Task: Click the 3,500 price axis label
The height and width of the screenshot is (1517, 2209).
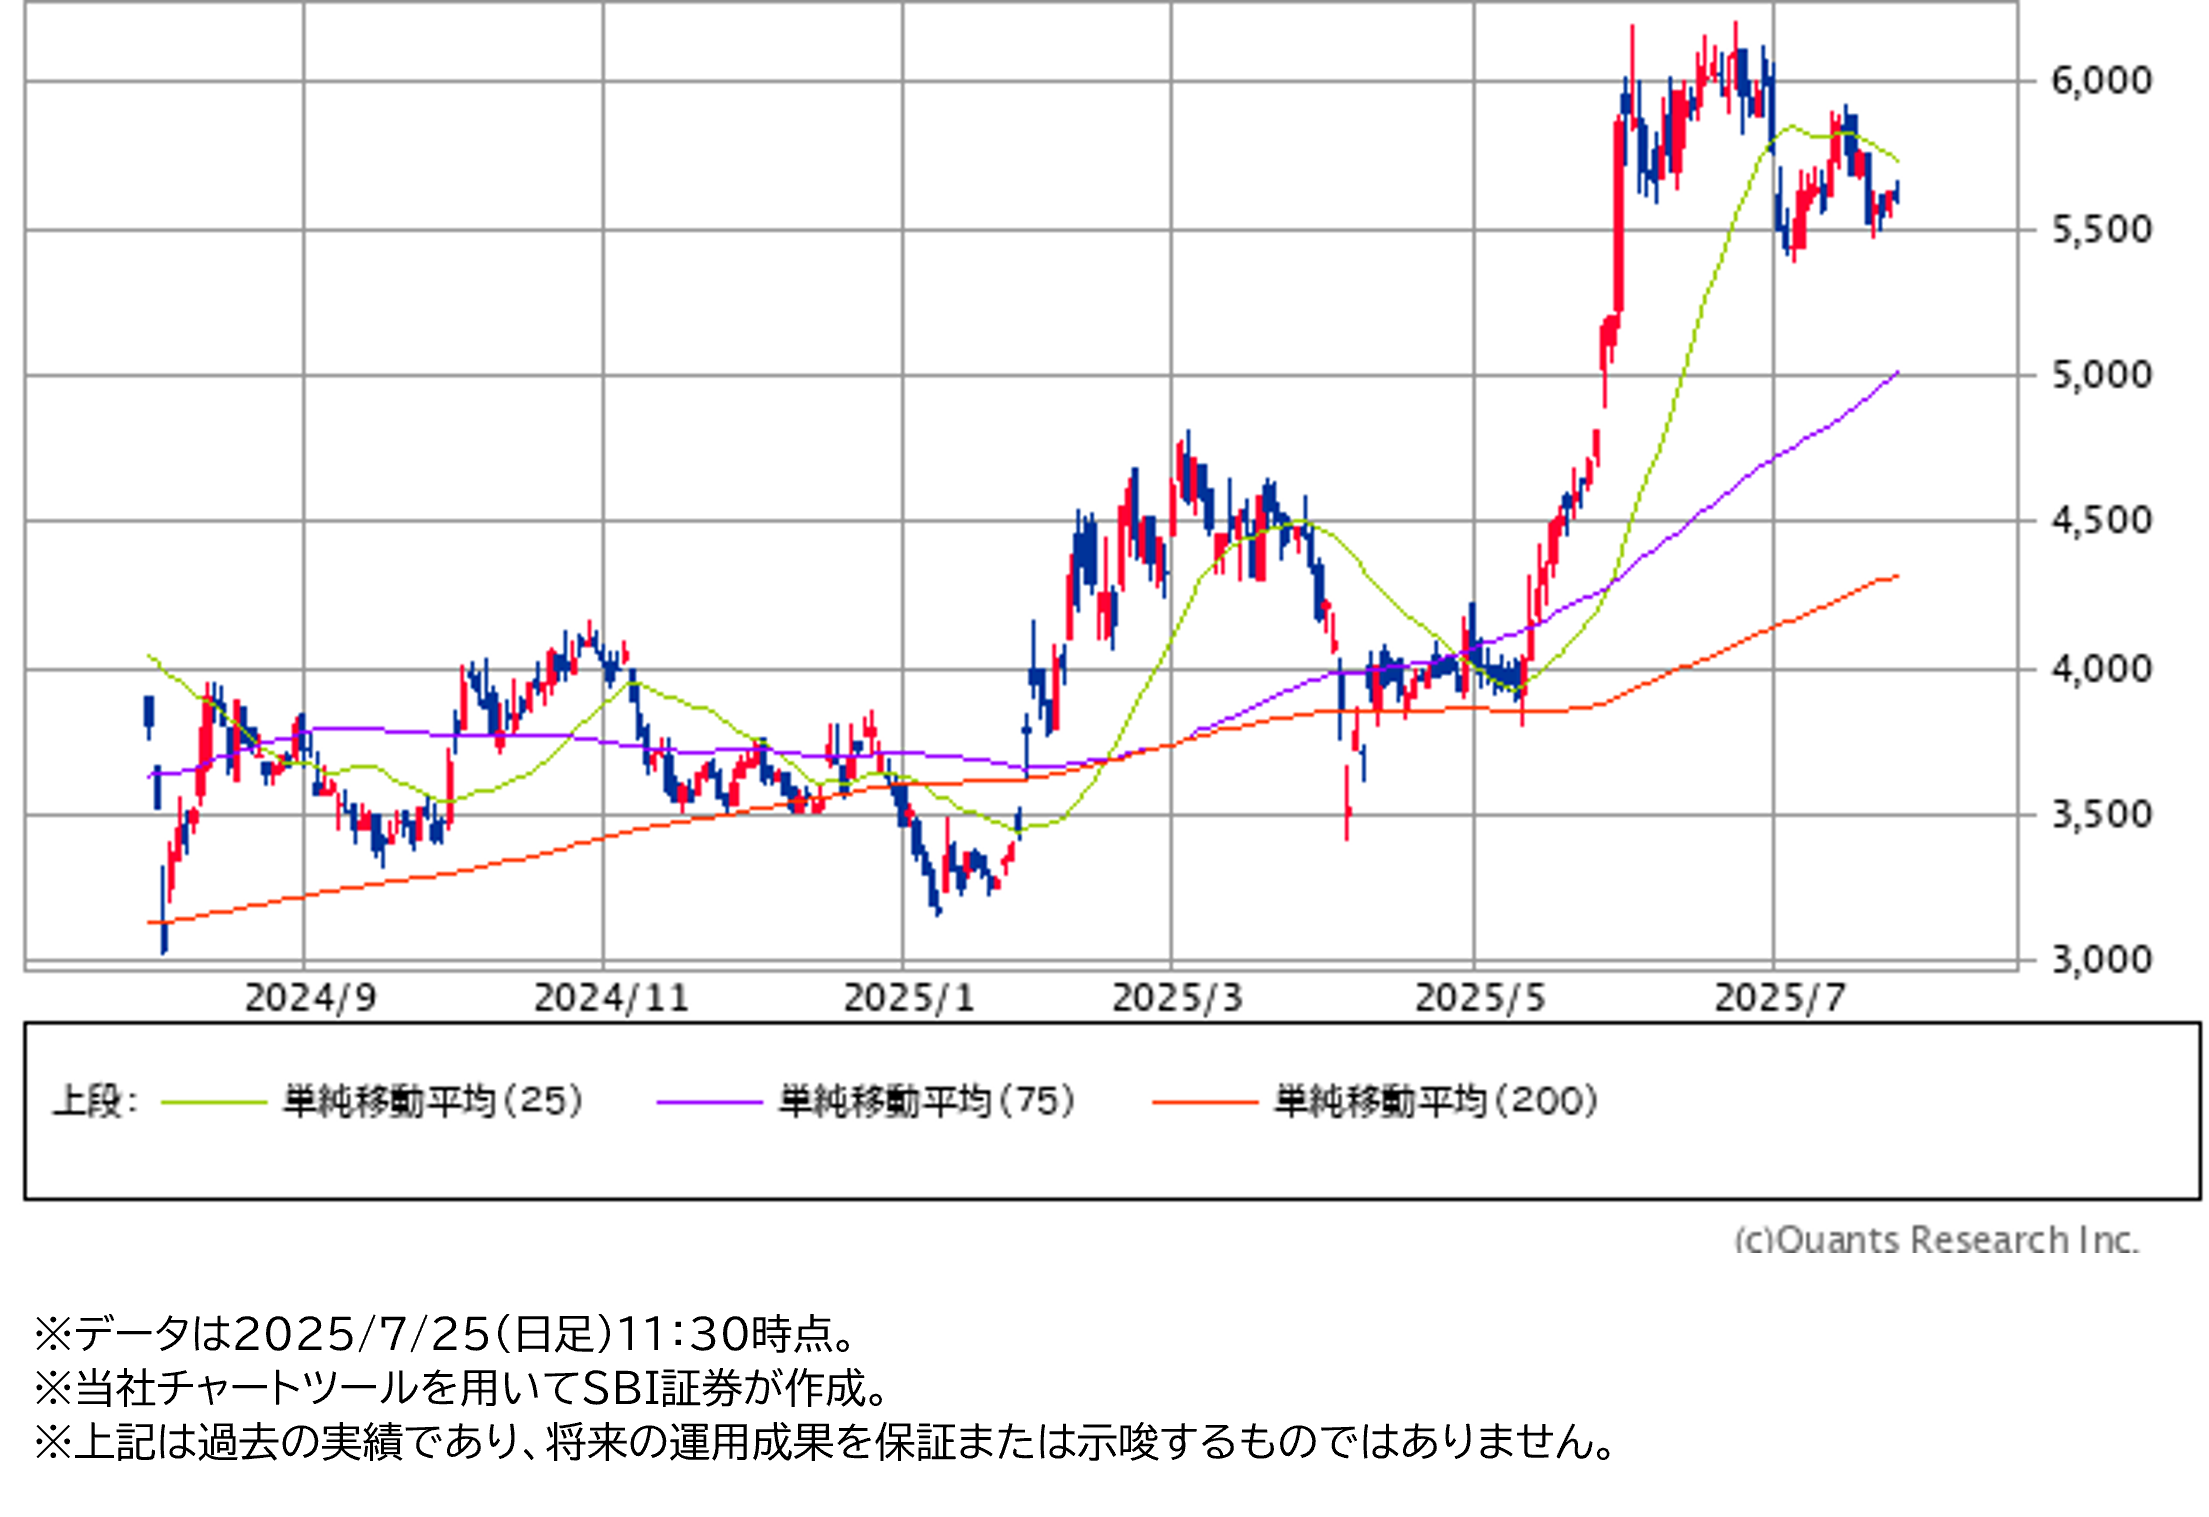Action: (x=2101, y=815)
